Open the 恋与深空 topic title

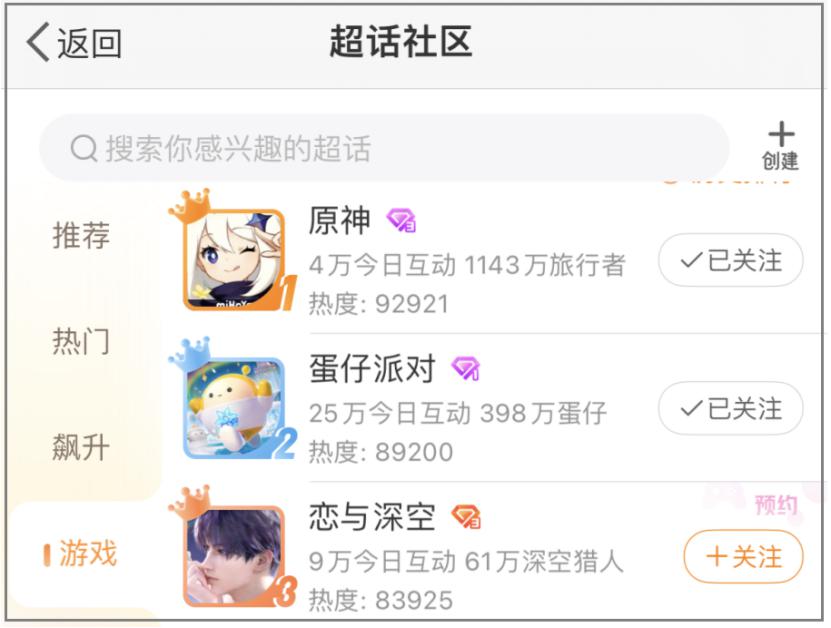click(x=372, y=517)
